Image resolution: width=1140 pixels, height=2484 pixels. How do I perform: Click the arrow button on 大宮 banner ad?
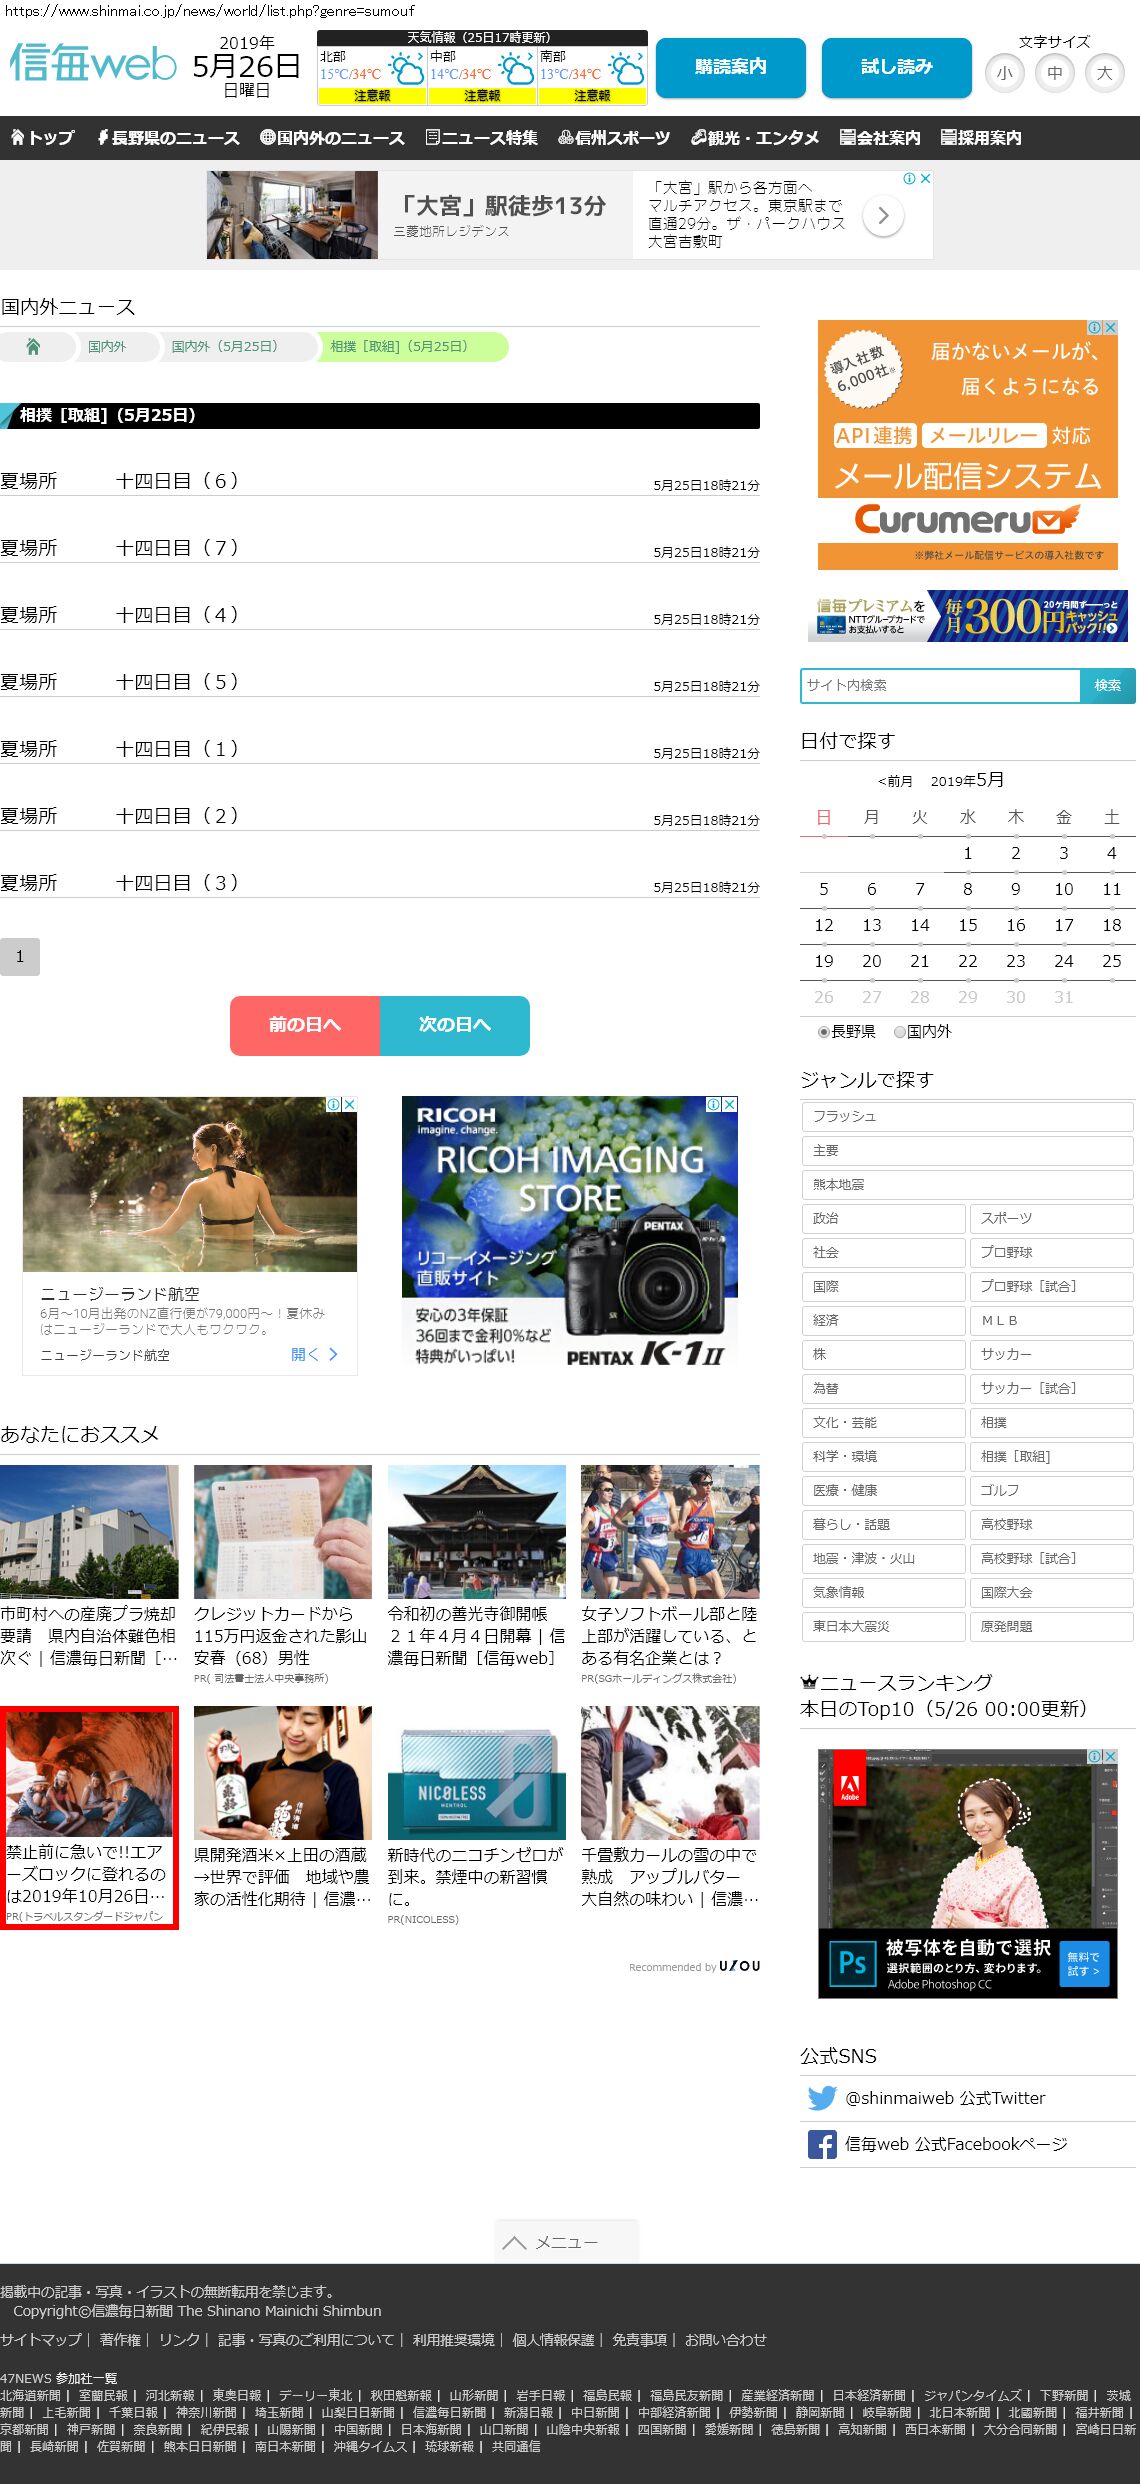[x=883, y=215]
